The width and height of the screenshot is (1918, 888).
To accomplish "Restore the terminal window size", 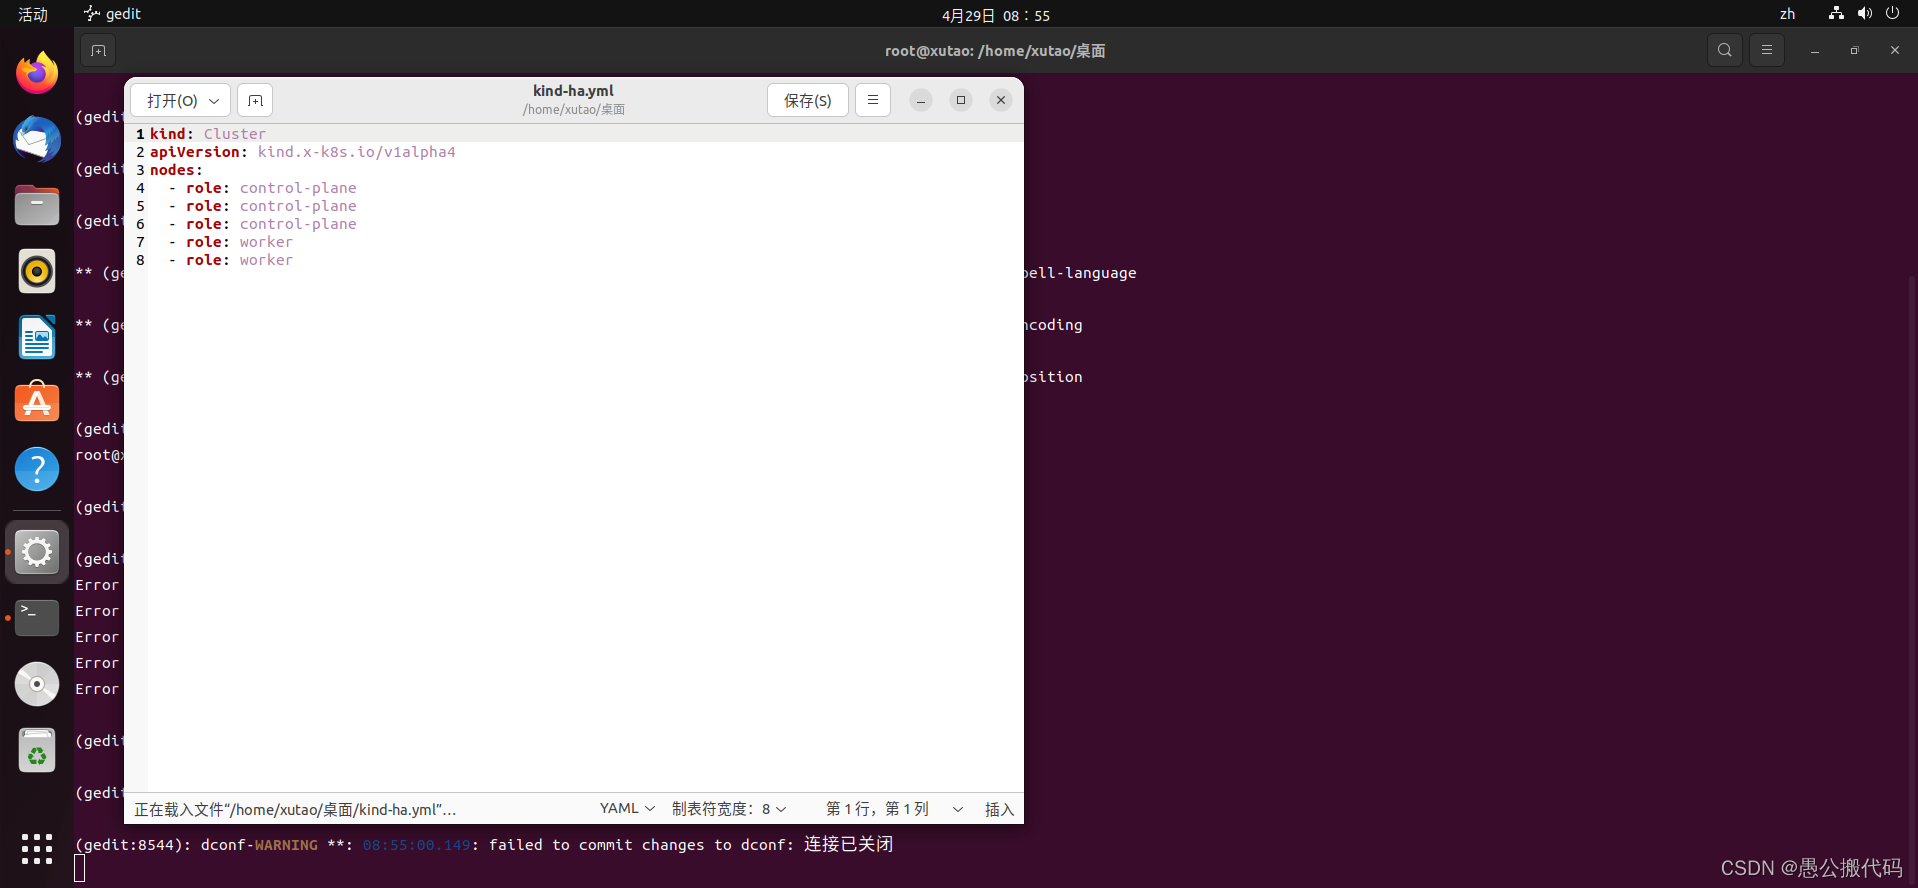I will pos(1855,50).
